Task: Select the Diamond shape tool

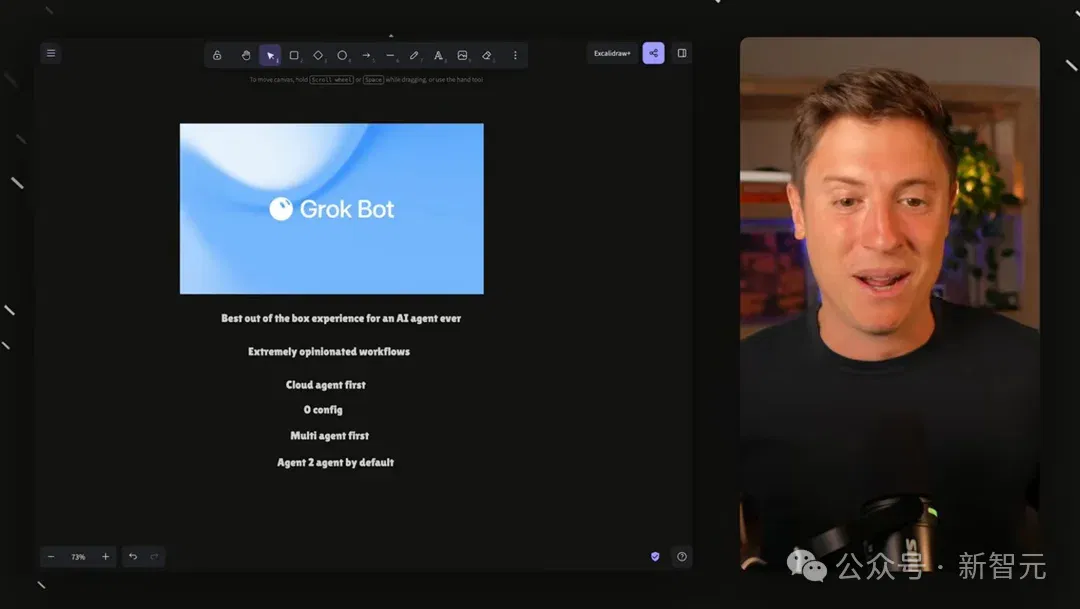Action: click(x=318, y=55)
